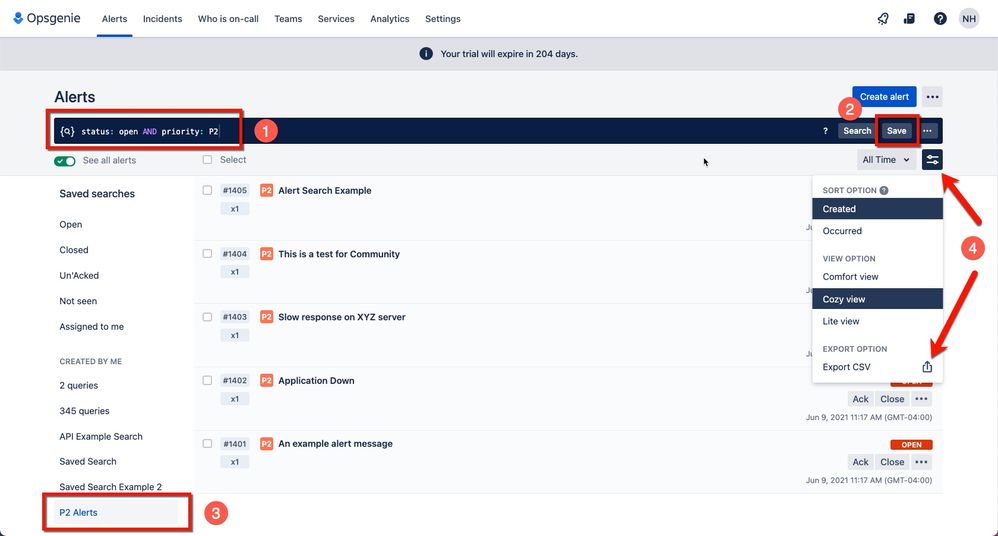
Task: Click the trial info icon
Action: coord(426,53)
